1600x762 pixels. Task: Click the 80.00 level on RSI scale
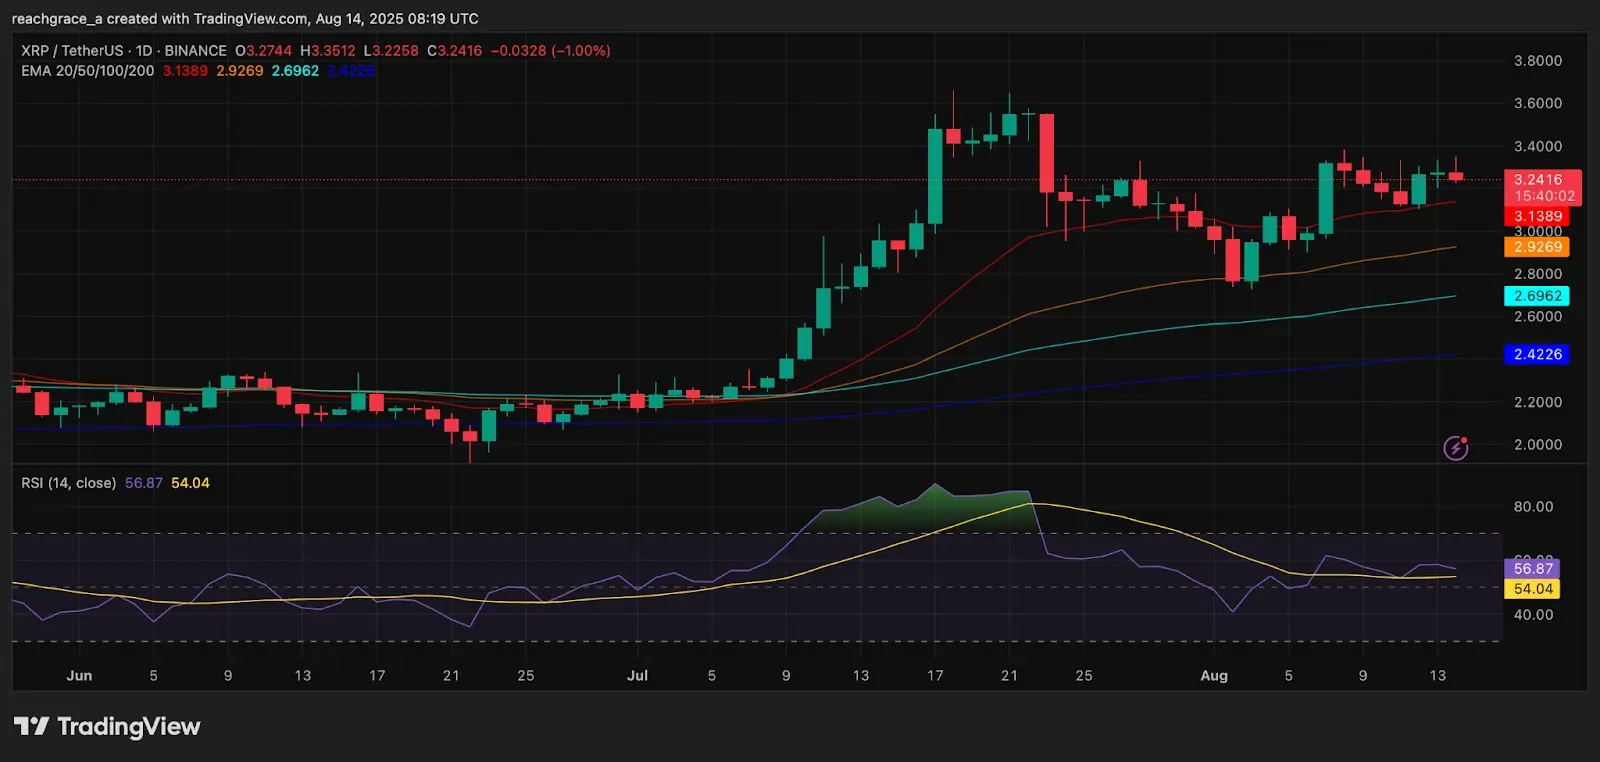[1533, 506]
